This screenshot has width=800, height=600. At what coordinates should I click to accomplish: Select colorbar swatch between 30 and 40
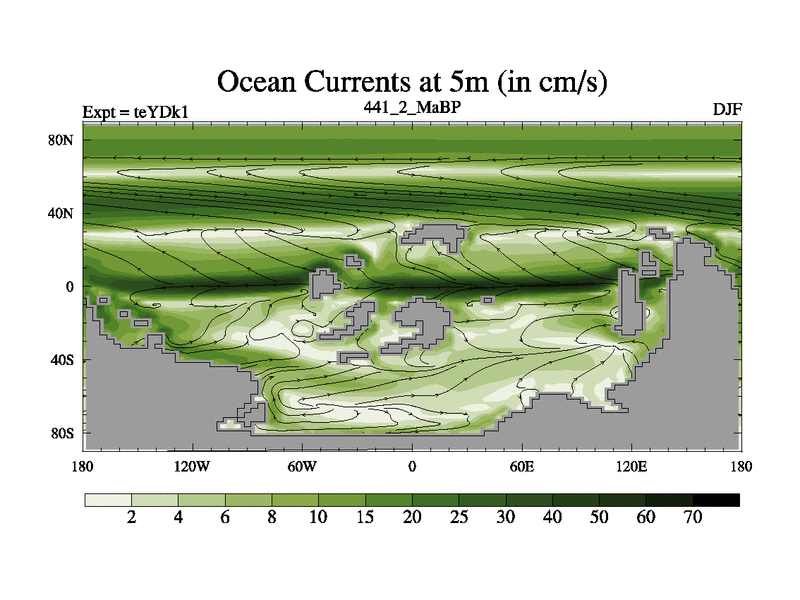pos(529,499)
